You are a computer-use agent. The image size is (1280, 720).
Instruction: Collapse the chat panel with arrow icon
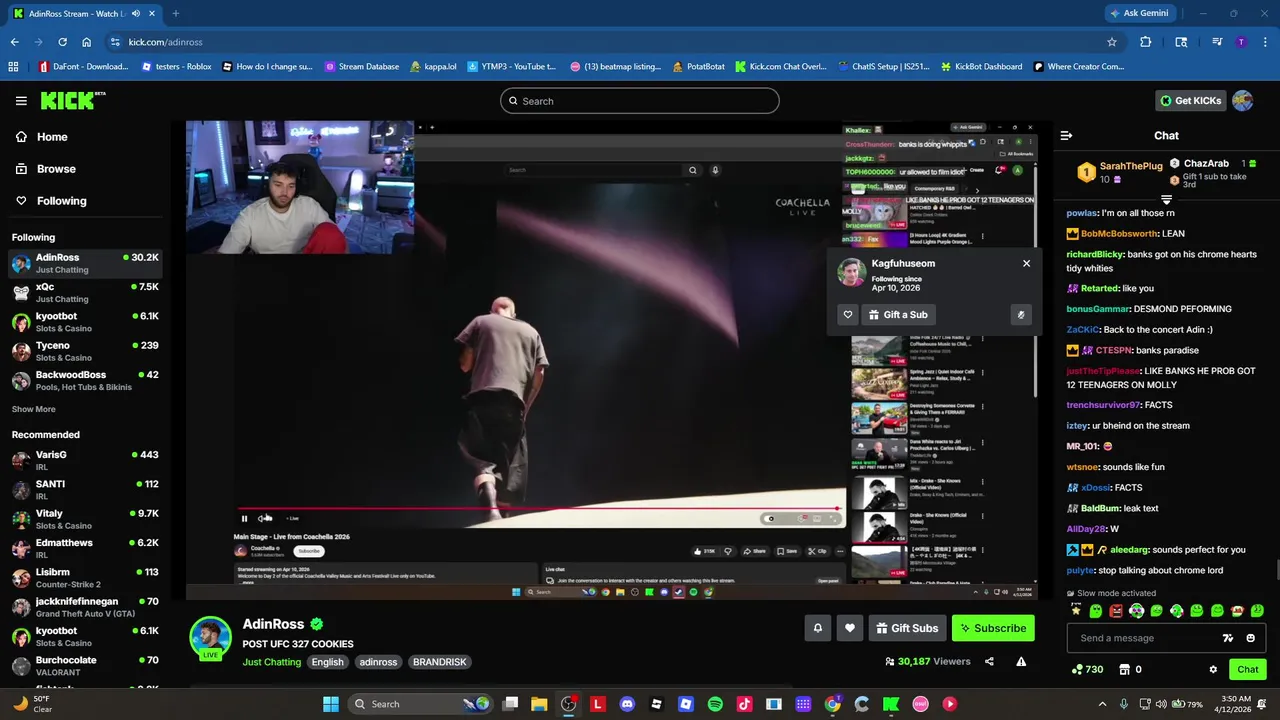point(1066,136)
